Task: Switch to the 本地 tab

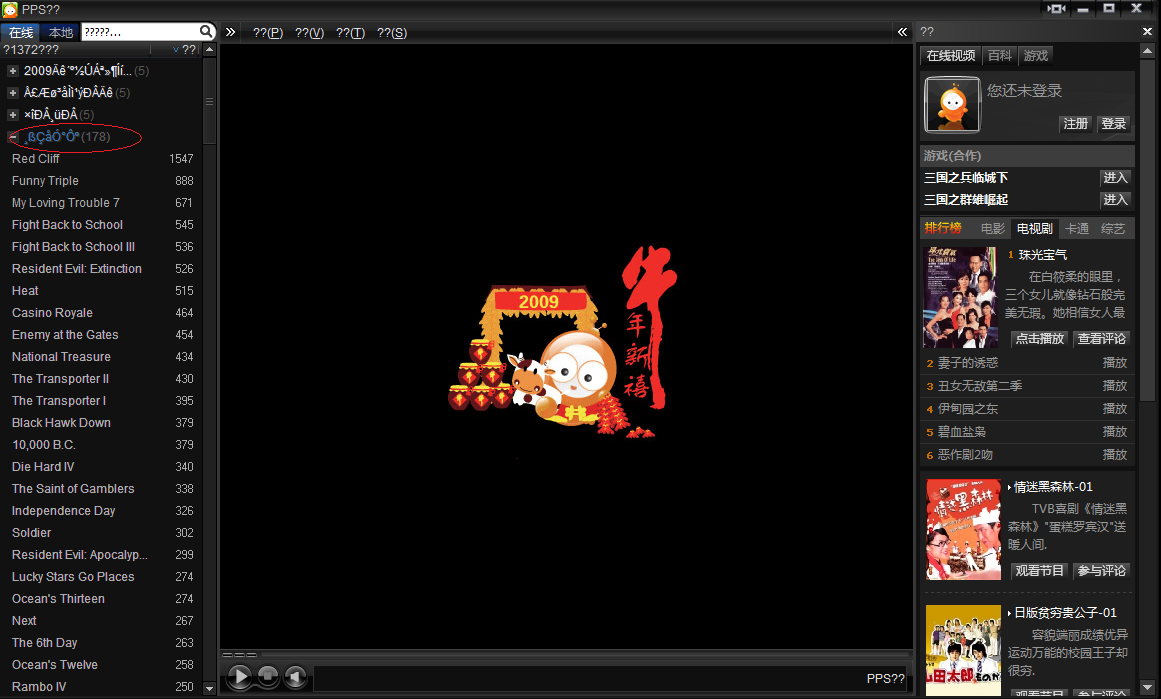Action: coord(61,32)
